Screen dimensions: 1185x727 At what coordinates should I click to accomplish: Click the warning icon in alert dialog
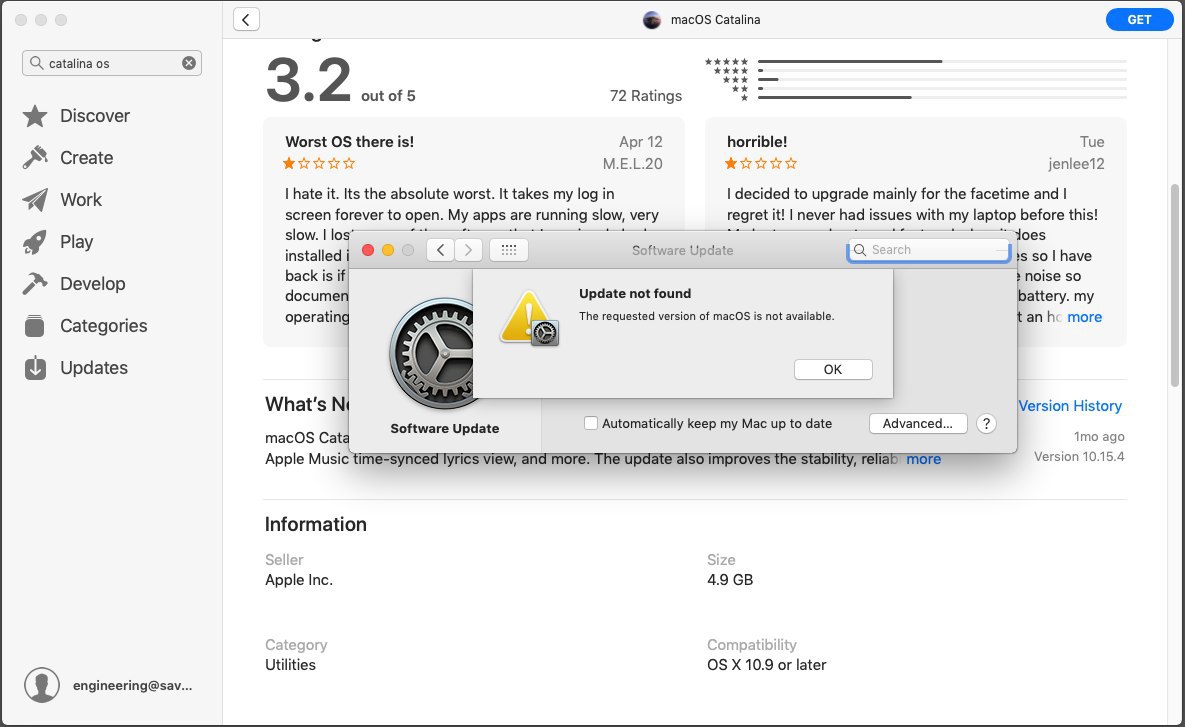[528, 318]
